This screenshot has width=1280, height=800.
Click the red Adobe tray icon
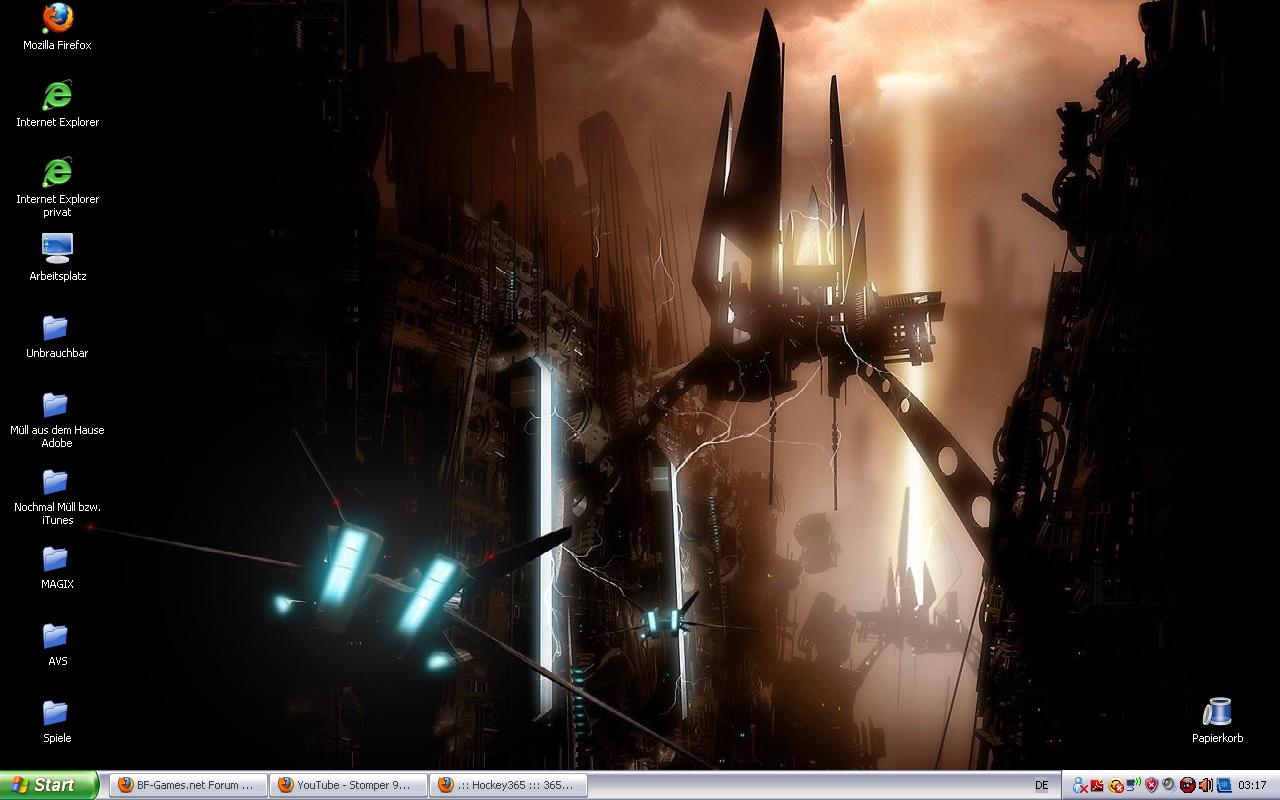coord(1097,785)
